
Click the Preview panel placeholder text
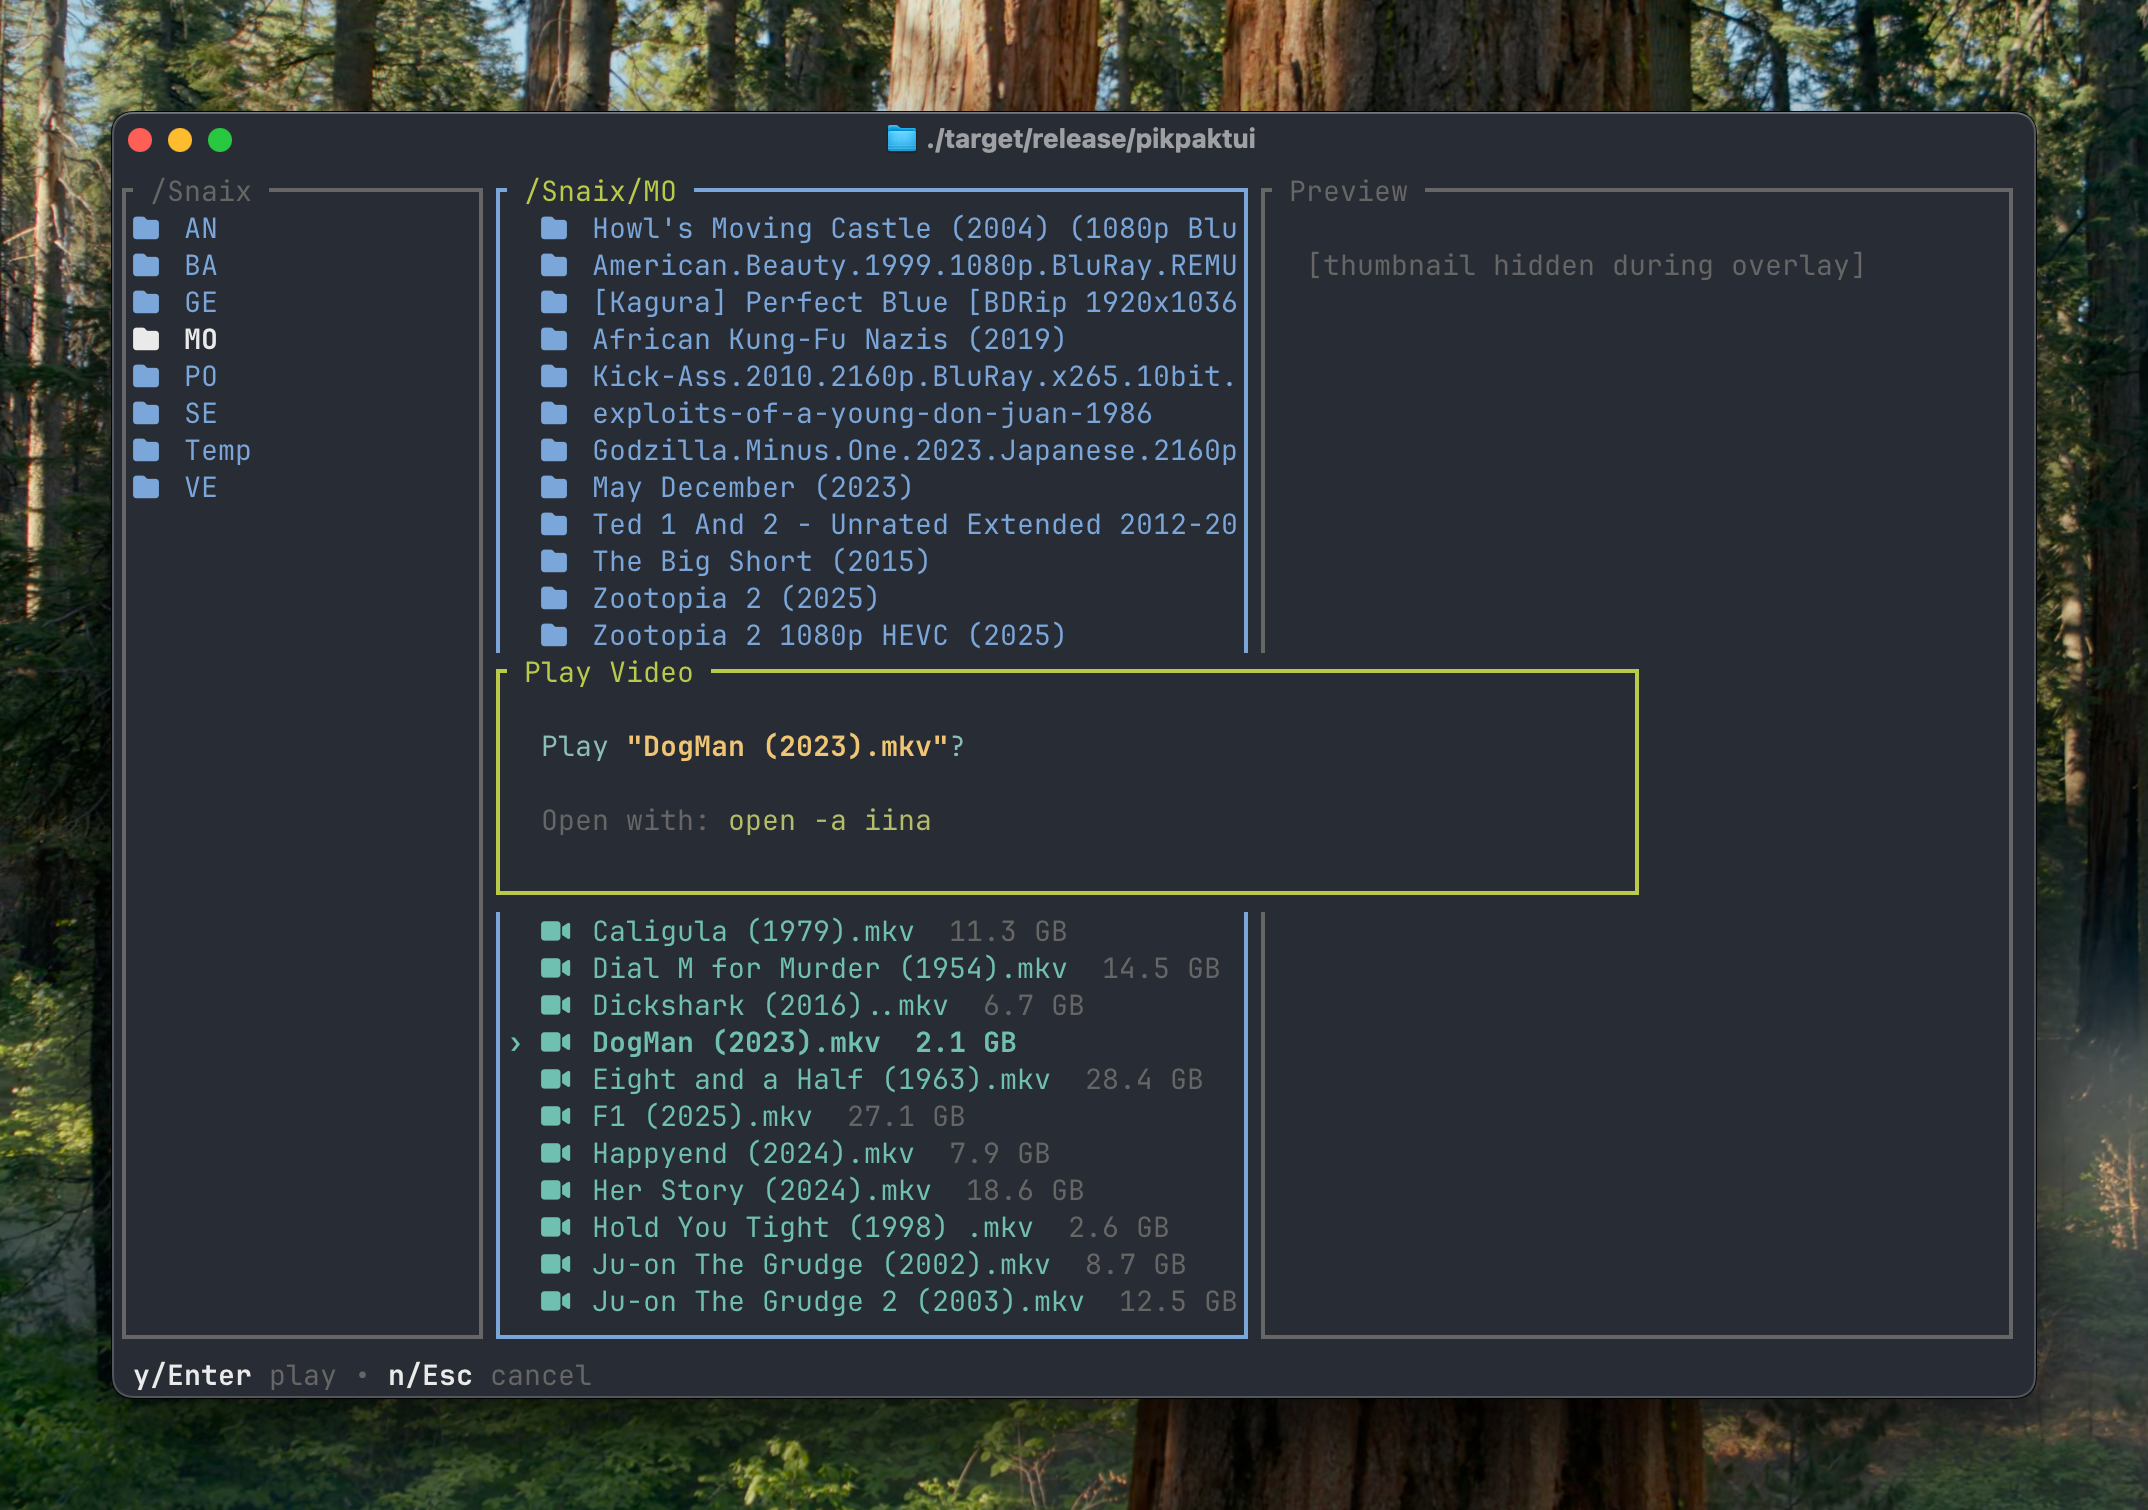coord(1585,266)
